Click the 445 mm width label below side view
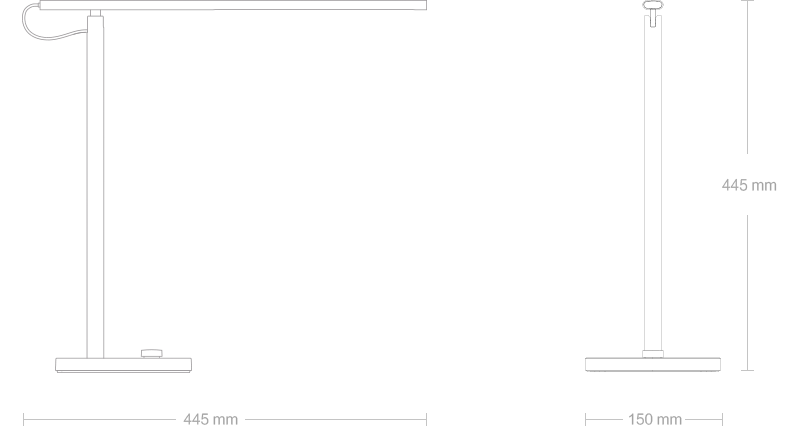This screenshot has width=787, height=426. click(x=210, y=419)
